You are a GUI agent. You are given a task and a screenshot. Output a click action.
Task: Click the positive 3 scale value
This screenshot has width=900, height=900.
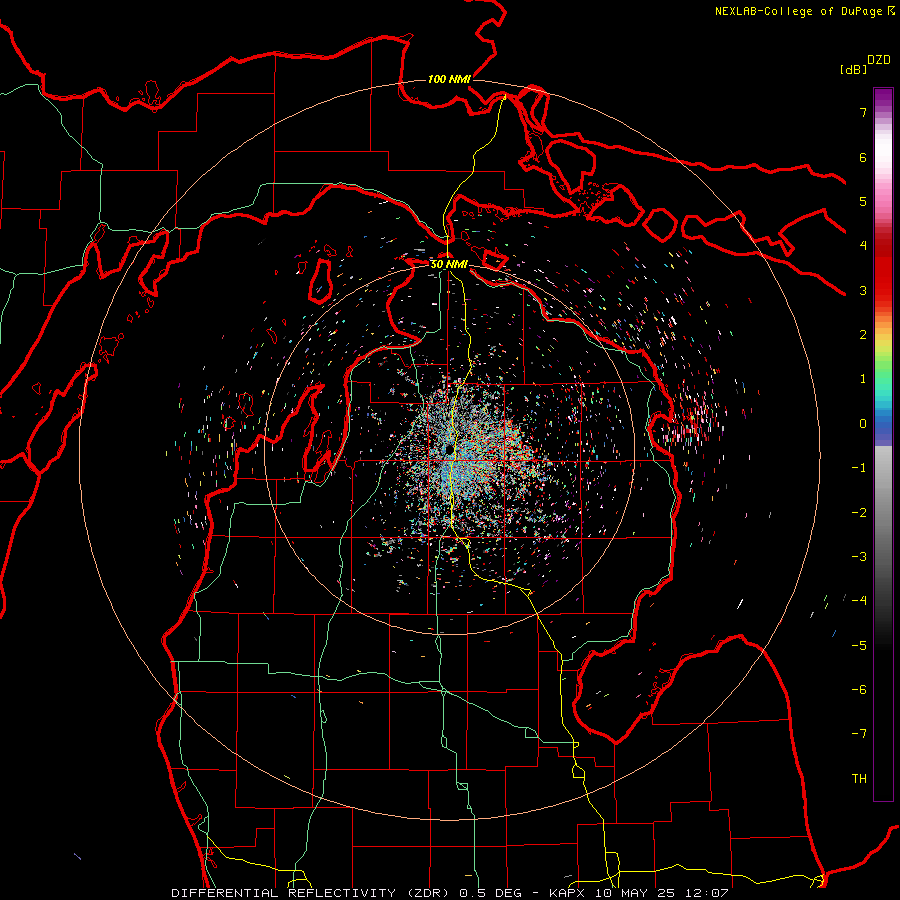[x=863, y=290]
